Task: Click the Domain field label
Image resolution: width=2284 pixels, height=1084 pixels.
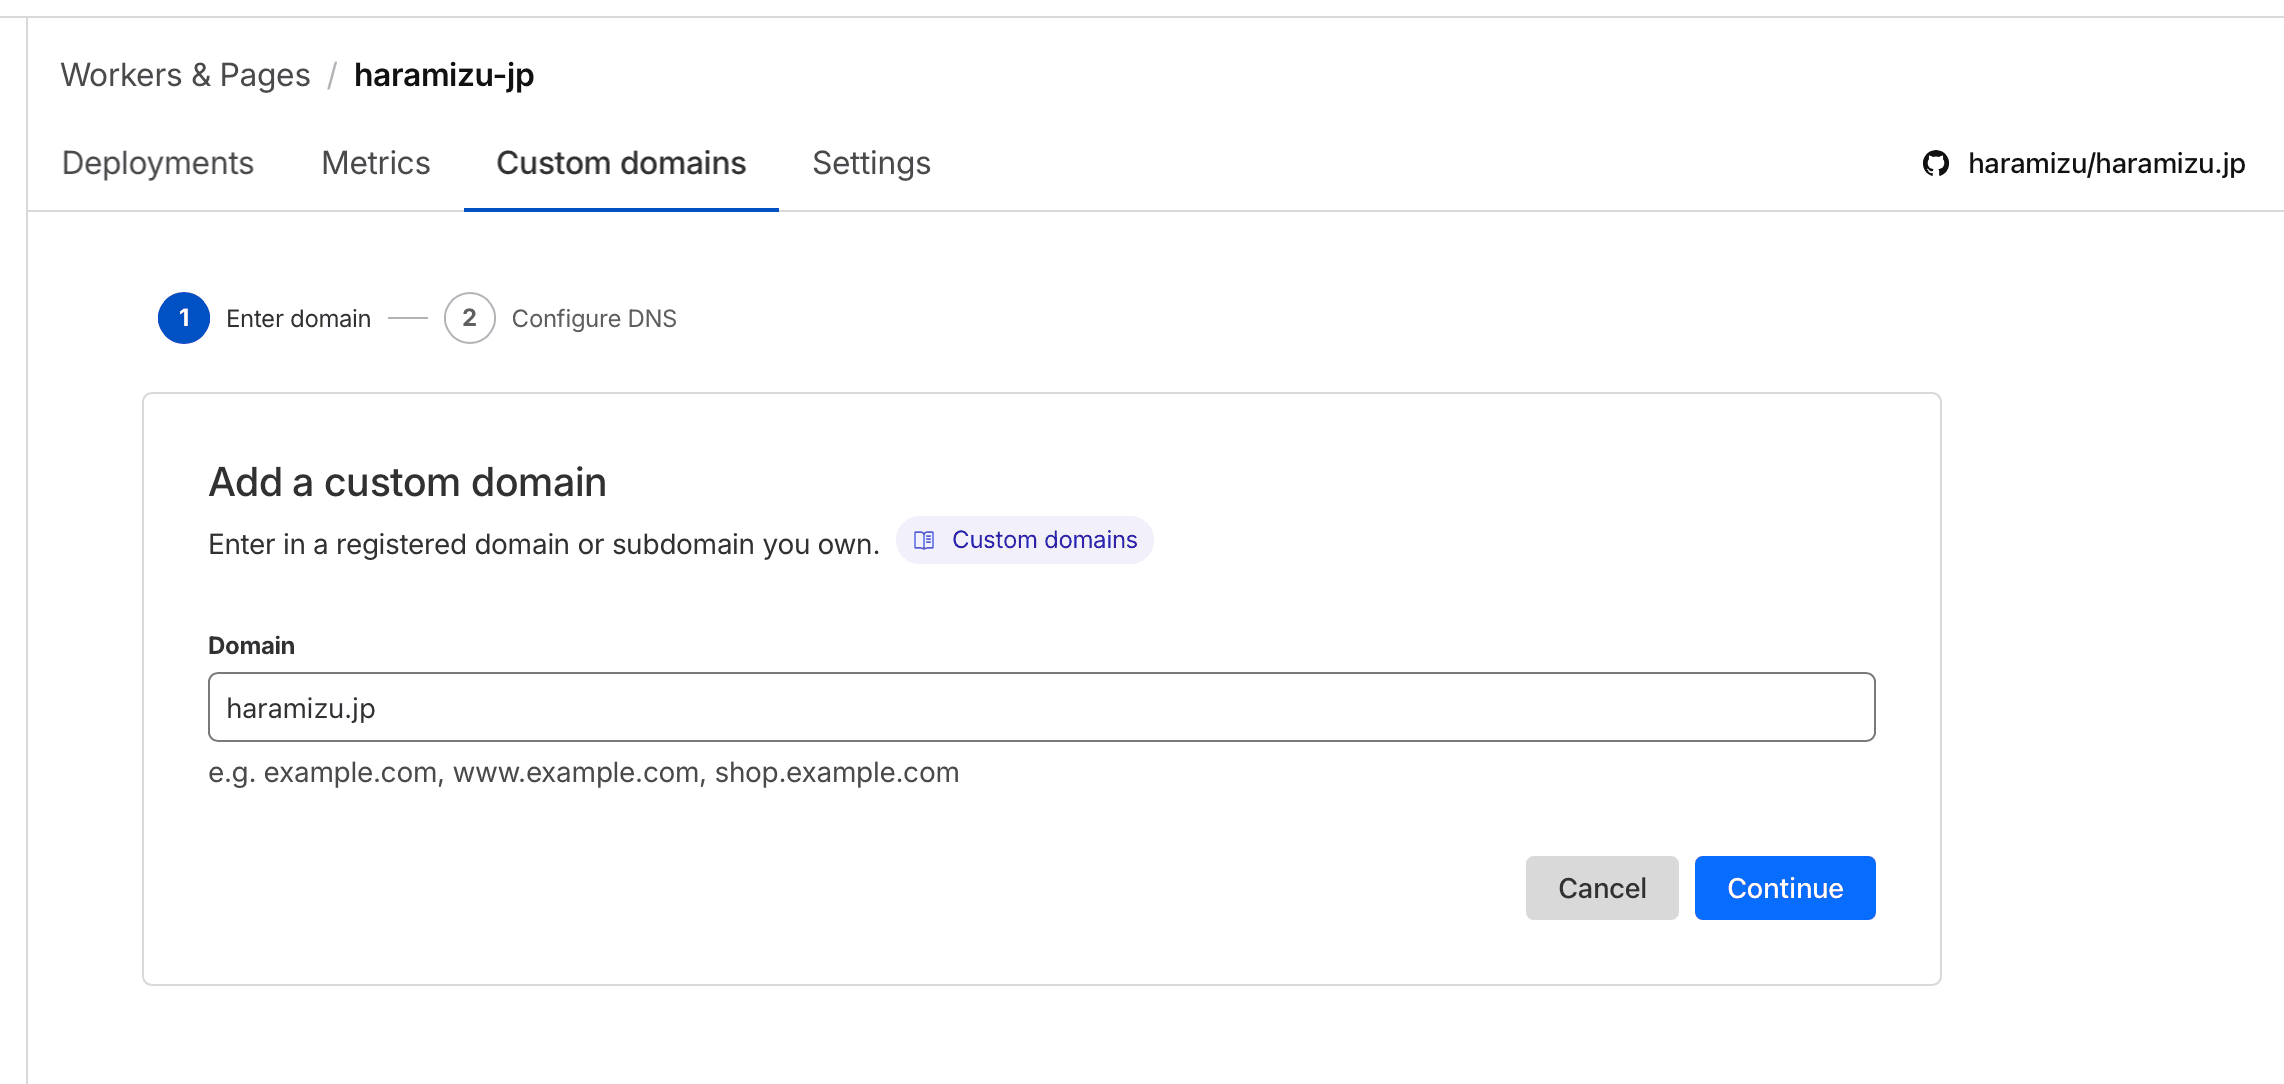Action: [x=251, y=645]
